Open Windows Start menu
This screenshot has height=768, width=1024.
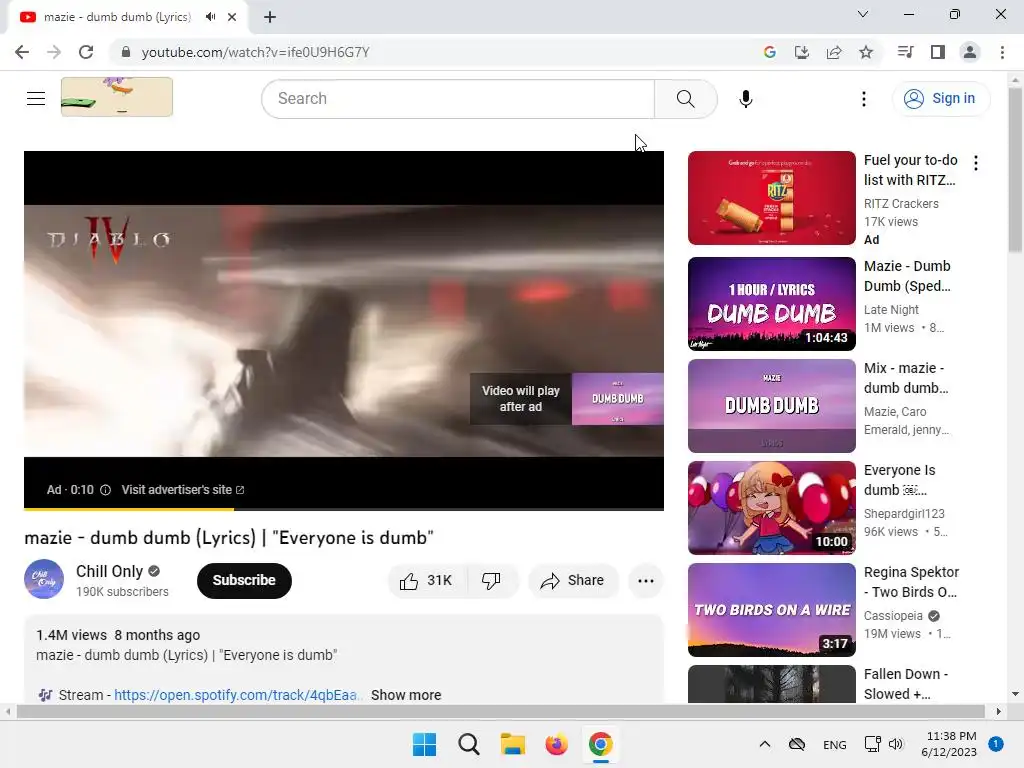(x=424, y=744)
